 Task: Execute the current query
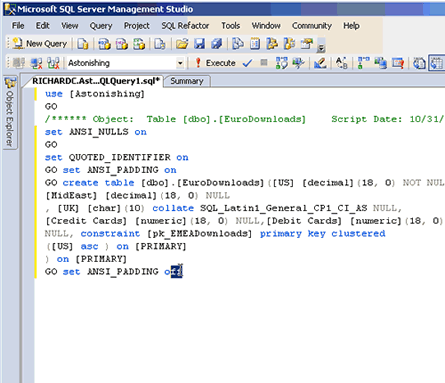click(x=215, y=63)
